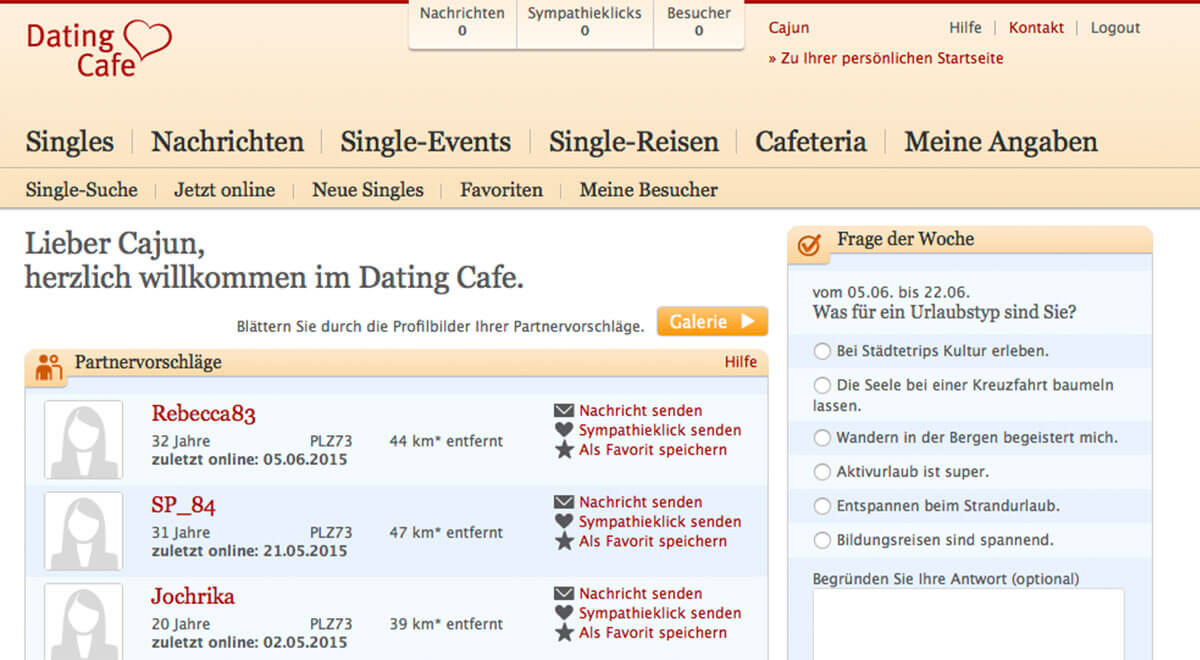
Task: Select 'Entspannen beim Strandurlaub' option
Action: [822, 506]
